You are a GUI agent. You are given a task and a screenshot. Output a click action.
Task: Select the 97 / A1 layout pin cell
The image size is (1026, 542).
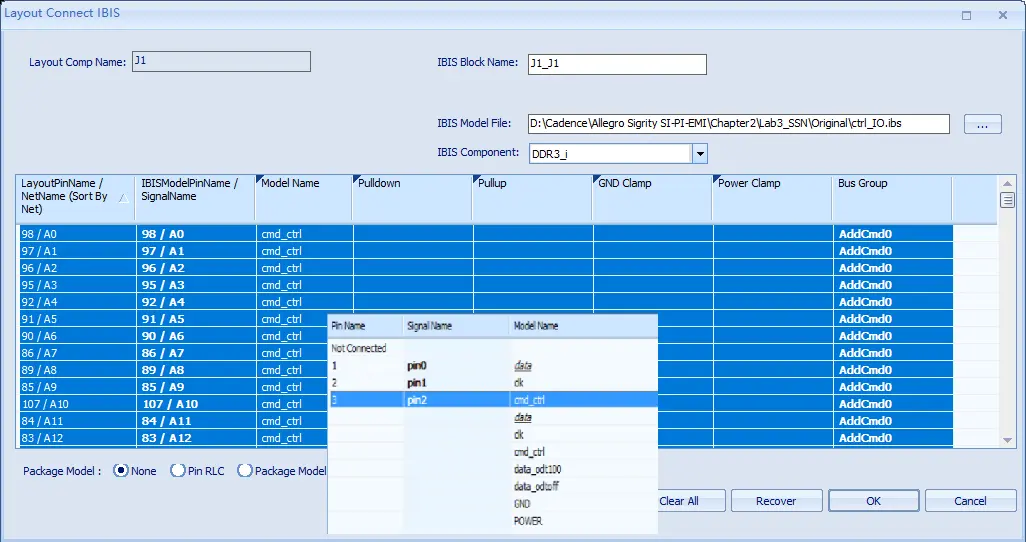(77, 251)
